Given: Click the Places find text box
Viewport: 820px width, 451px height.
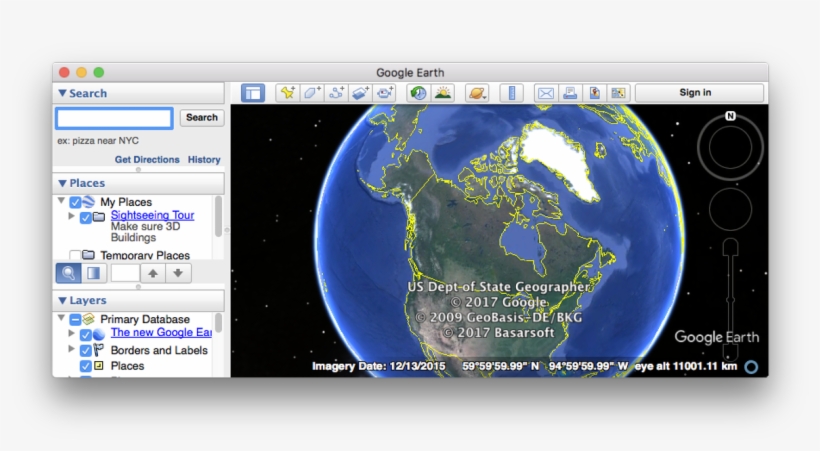Looking at the screenshot, I should (x=125, y=273).
